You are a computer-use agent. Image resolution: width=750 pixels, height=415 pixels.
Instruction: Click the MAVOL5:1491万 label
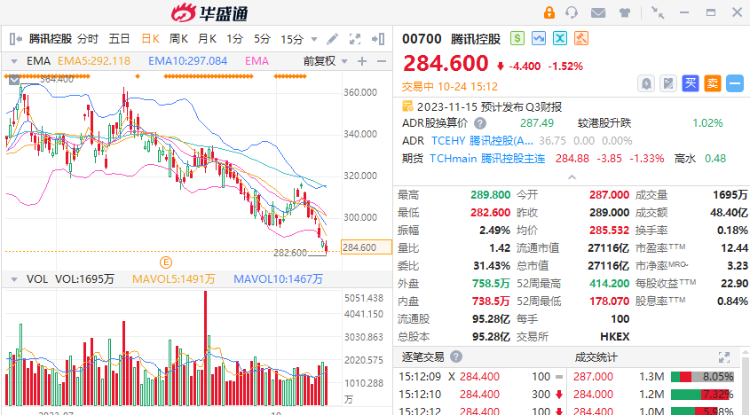click(174, 279)
